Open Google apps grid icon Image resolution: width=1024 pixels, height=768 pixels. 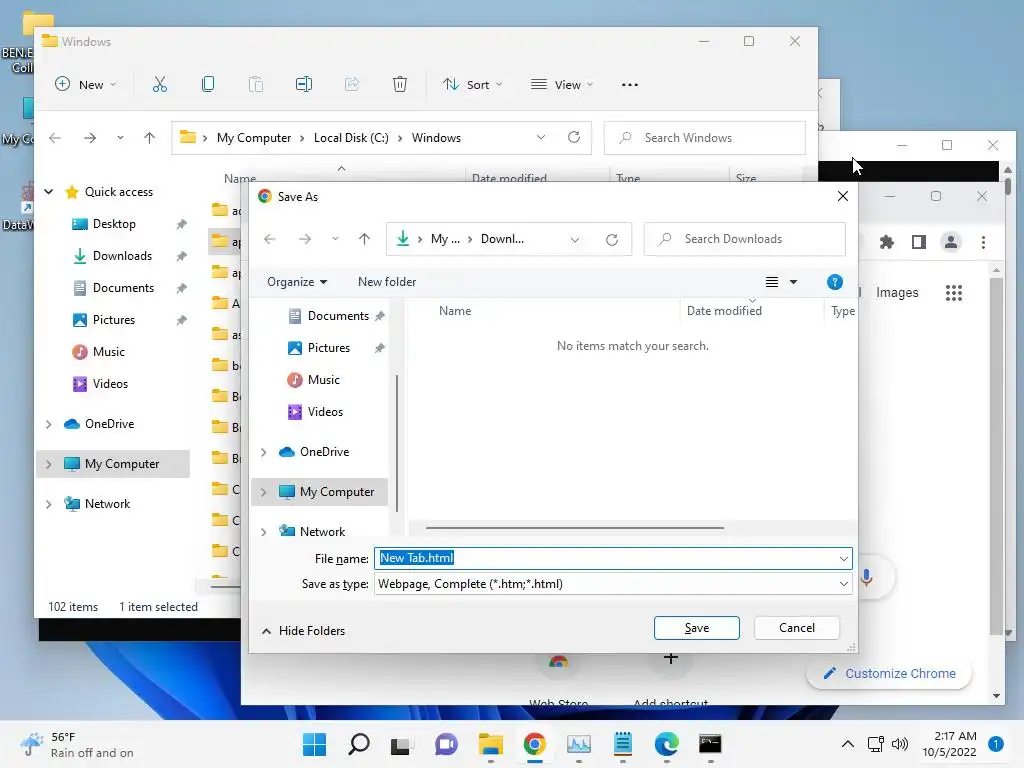click(x=953, y=293)
